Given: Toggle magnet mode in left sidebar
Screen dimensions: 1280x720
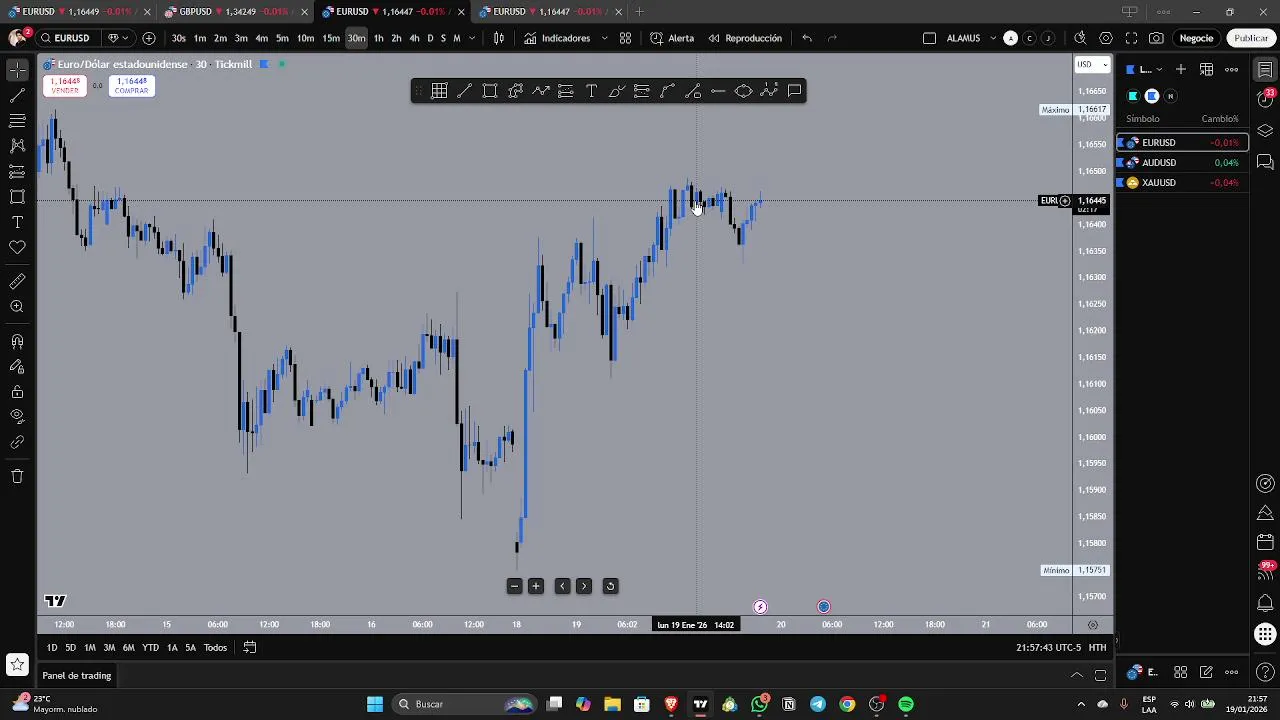Looking at the screenshot, I should (x=17, y=342).
